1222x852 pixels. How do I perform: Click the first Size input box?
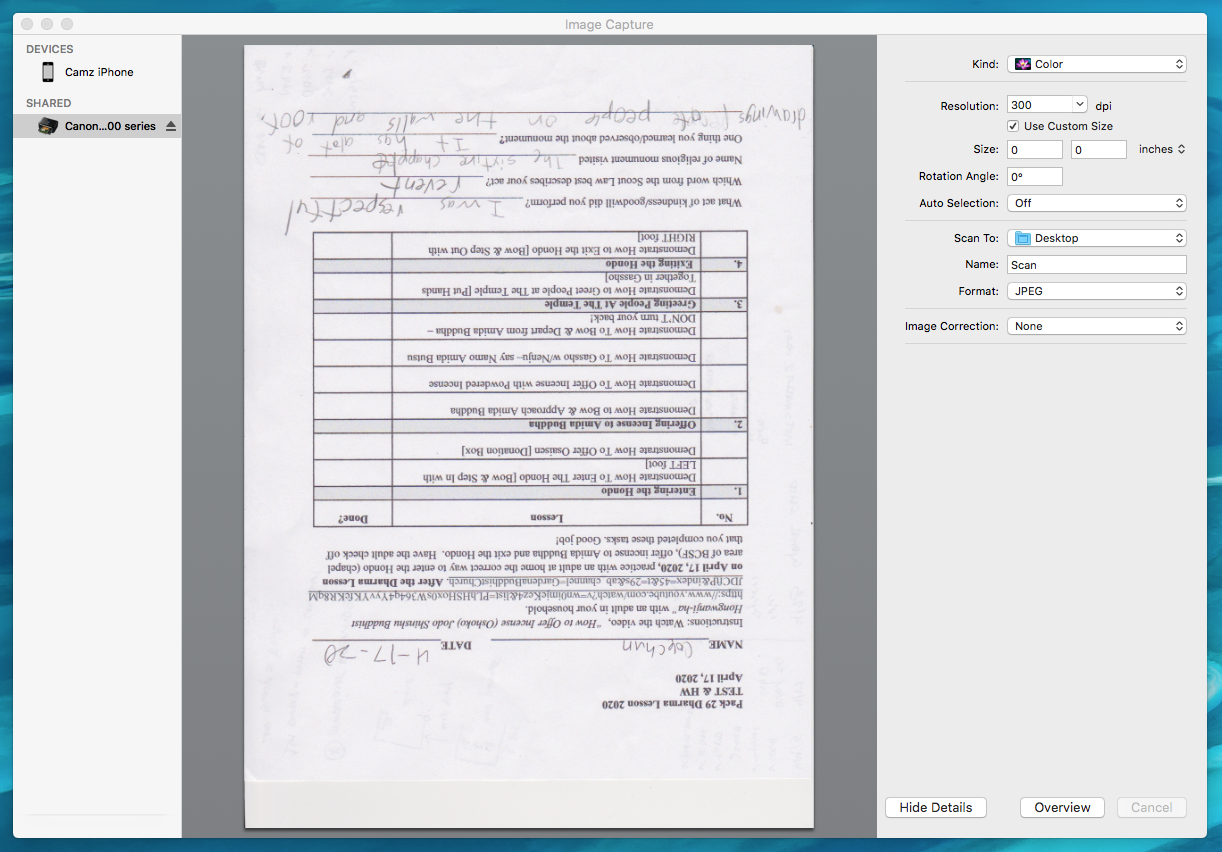pyautogui.click(x=1034, y=148)
